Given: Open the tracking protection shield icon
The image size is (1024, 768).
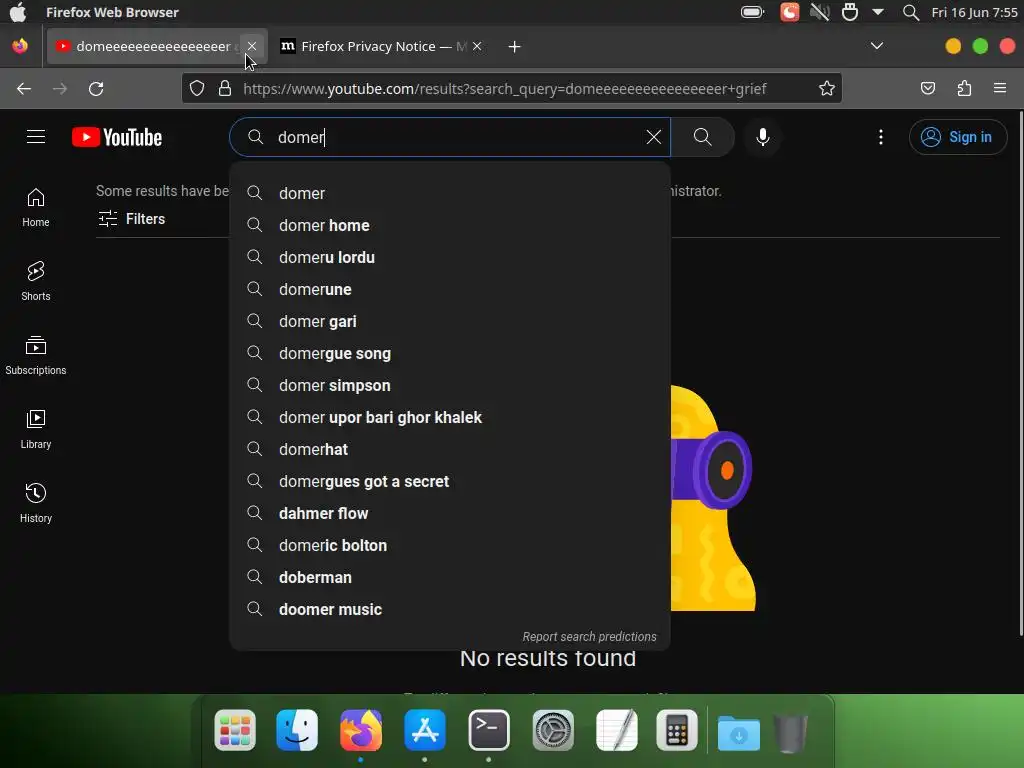Looking at the screenshot, I should pyautogui.click(x=197, y=88).
